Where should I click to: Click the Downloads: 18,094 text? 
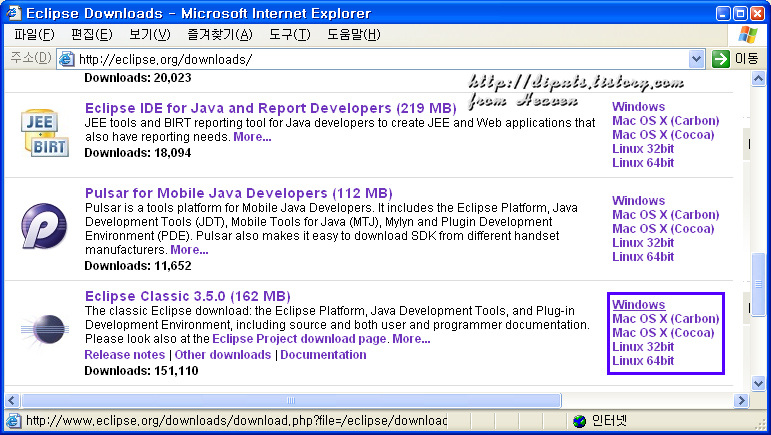point(138,153)
